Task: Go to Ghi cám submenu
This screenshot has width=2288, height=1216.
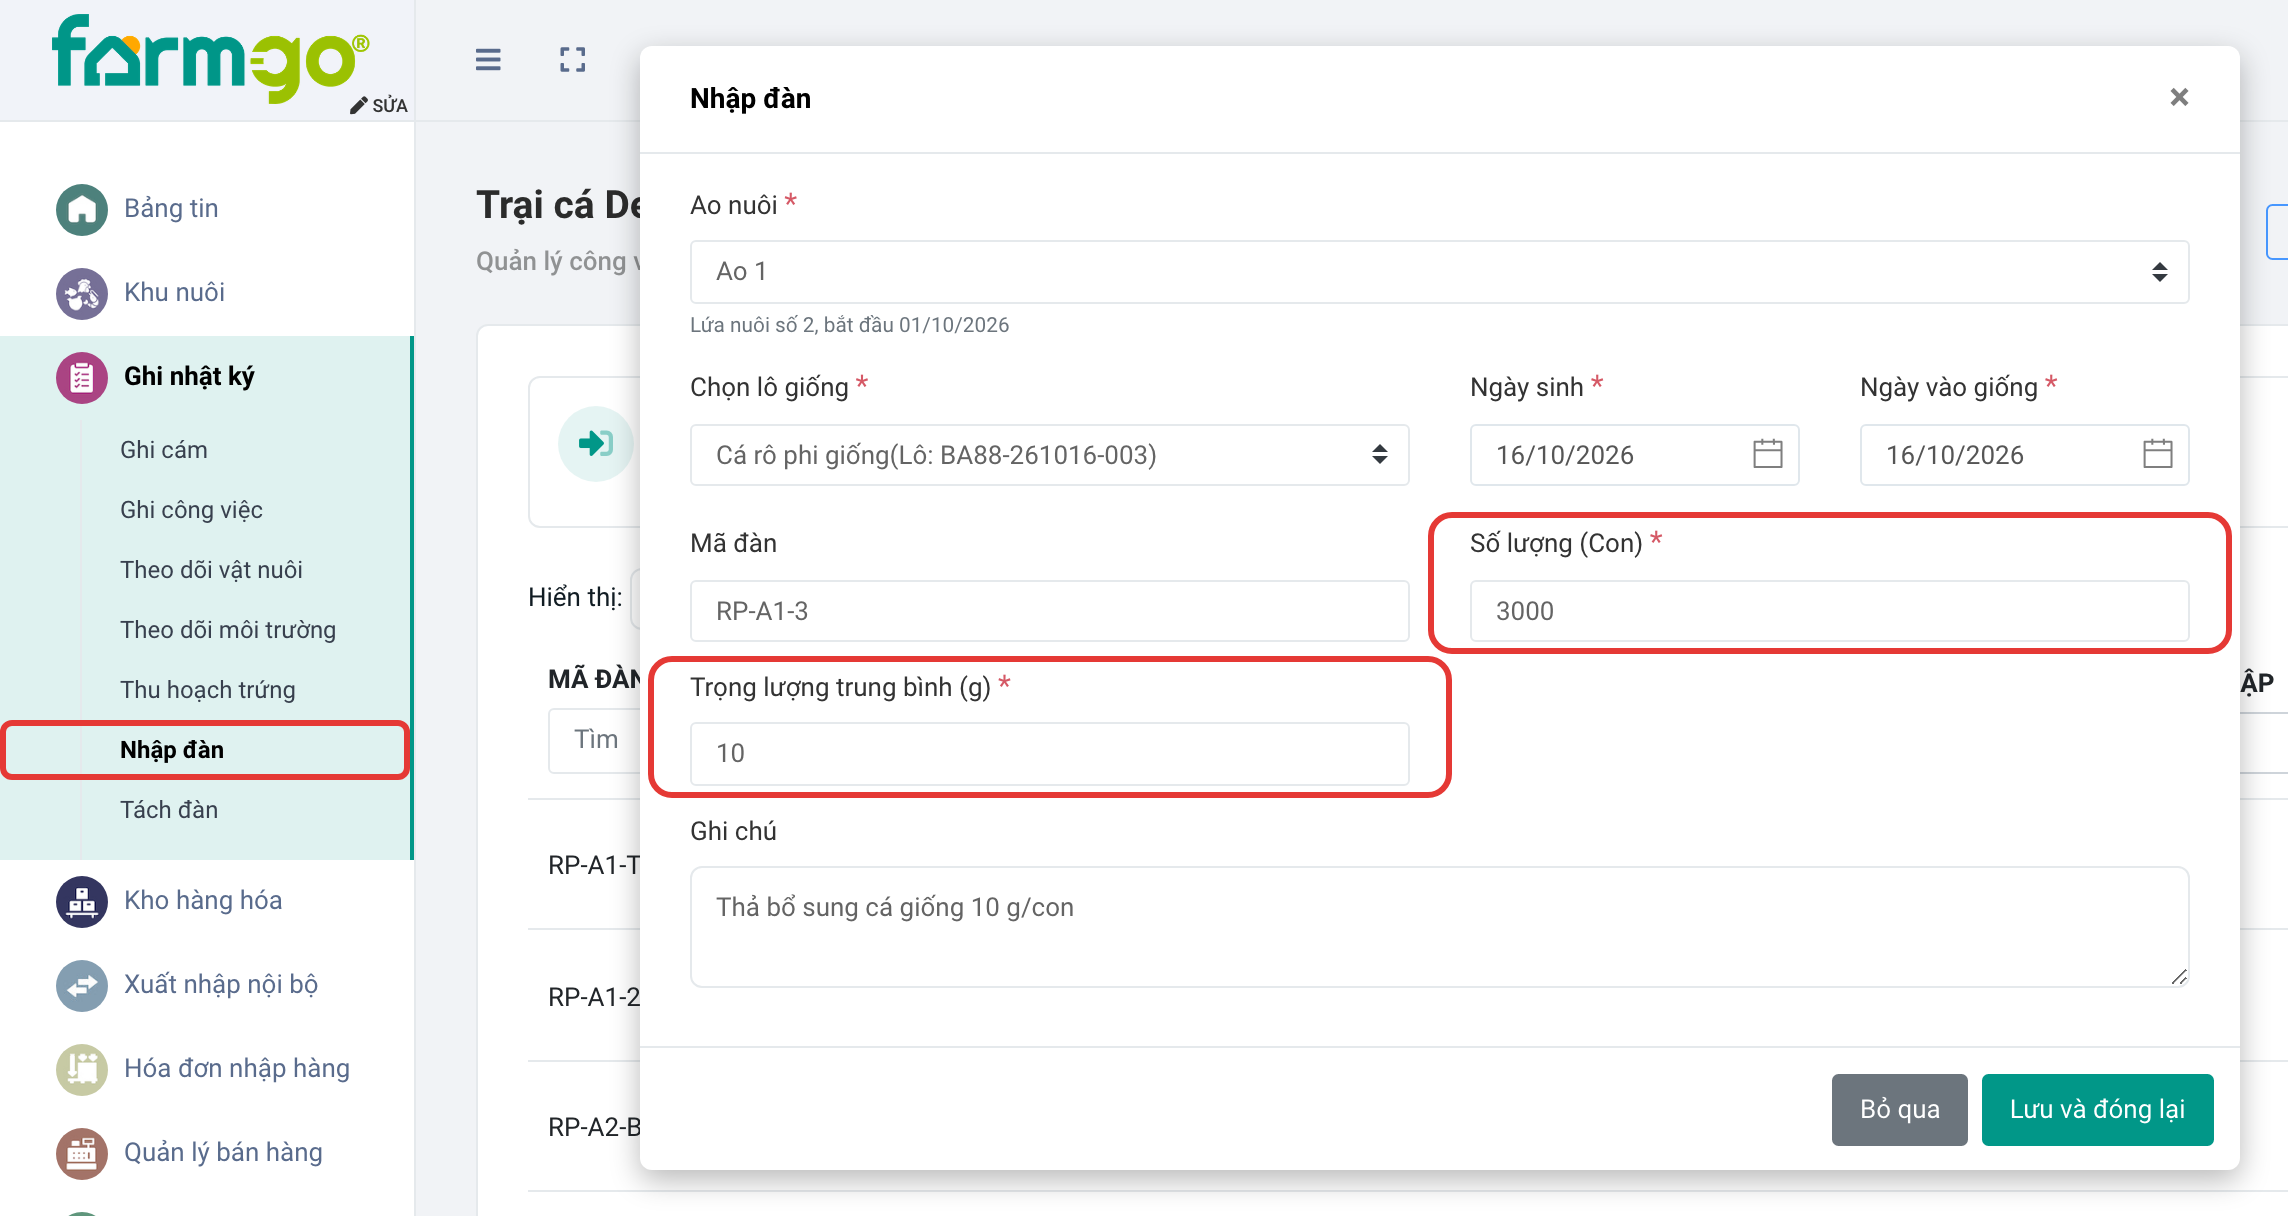Action: click(164, 450)
